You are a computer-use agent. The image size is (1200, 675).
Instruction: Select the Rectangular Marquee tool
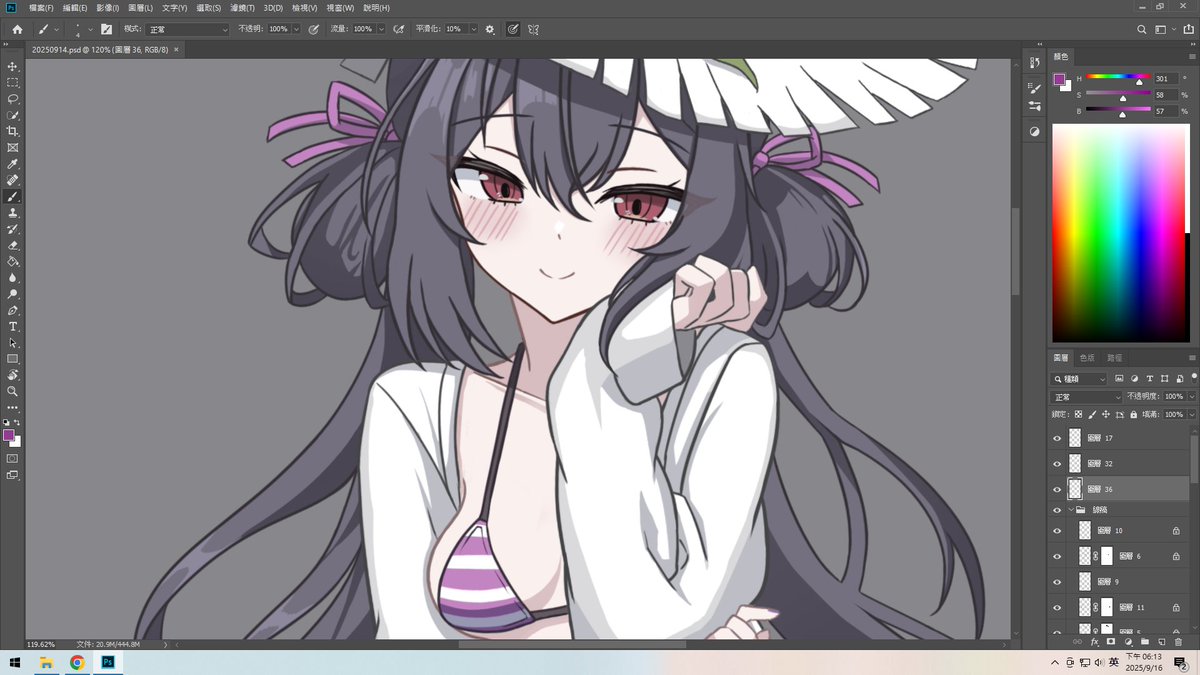pos(13,82)
